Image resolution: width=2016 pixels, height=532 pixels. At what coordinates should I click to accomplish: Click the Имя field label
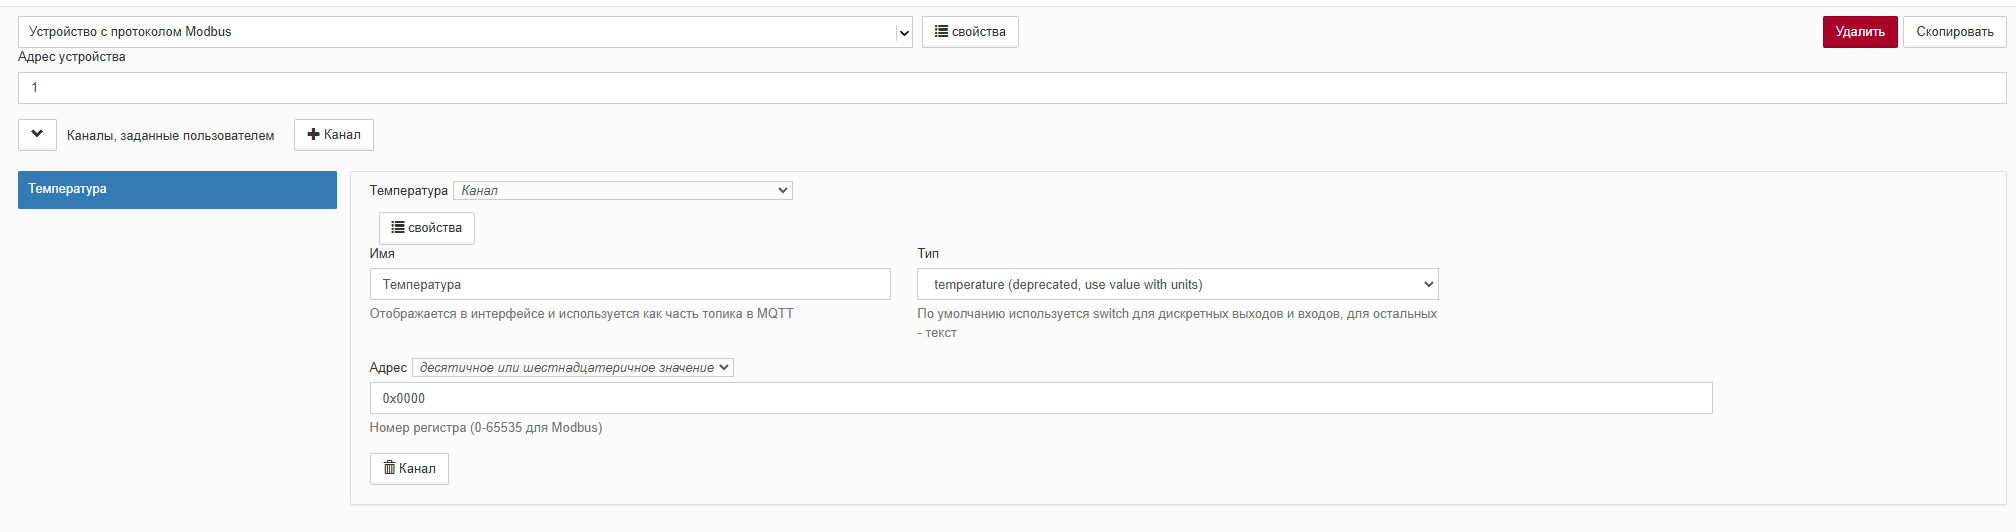tap(382, 254)
